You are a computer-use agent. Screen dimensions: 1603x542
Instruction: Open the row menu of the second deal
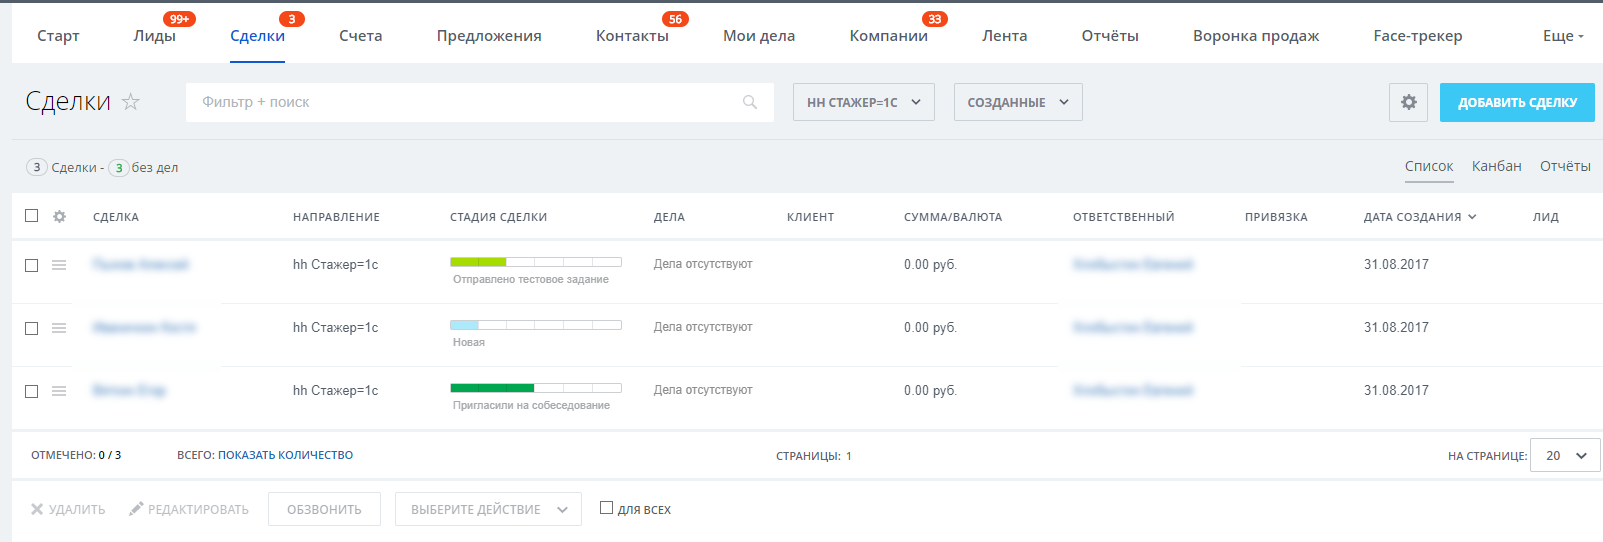tap(59, 328)
